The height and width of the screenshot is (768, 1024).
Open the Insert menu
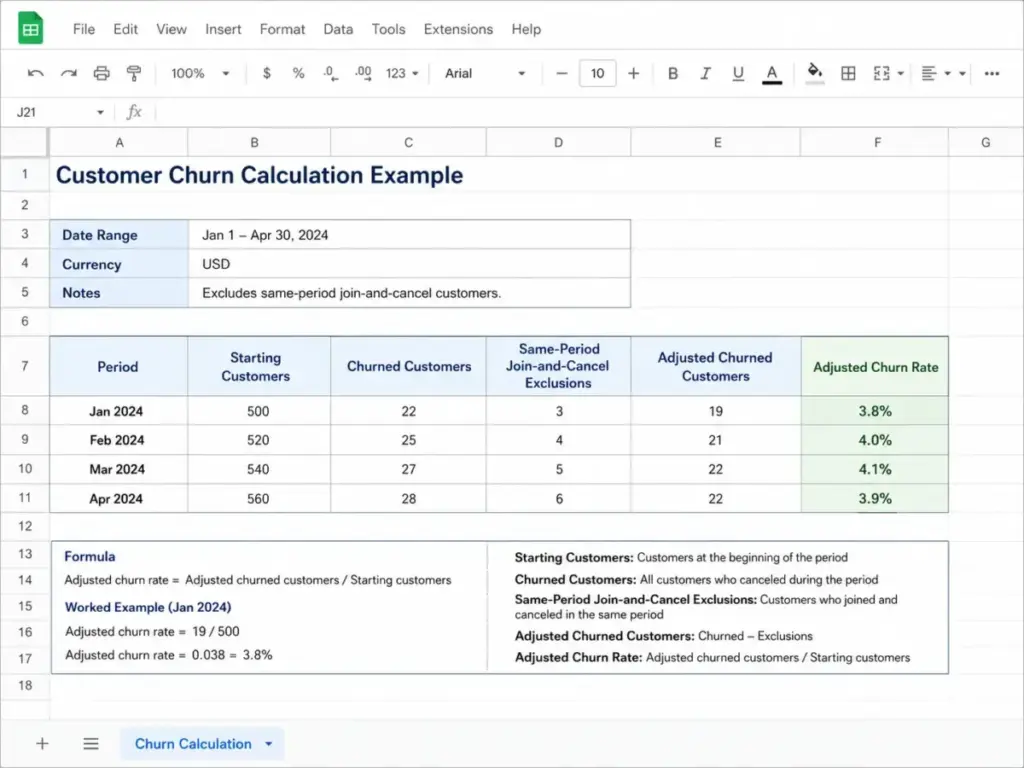223,29
